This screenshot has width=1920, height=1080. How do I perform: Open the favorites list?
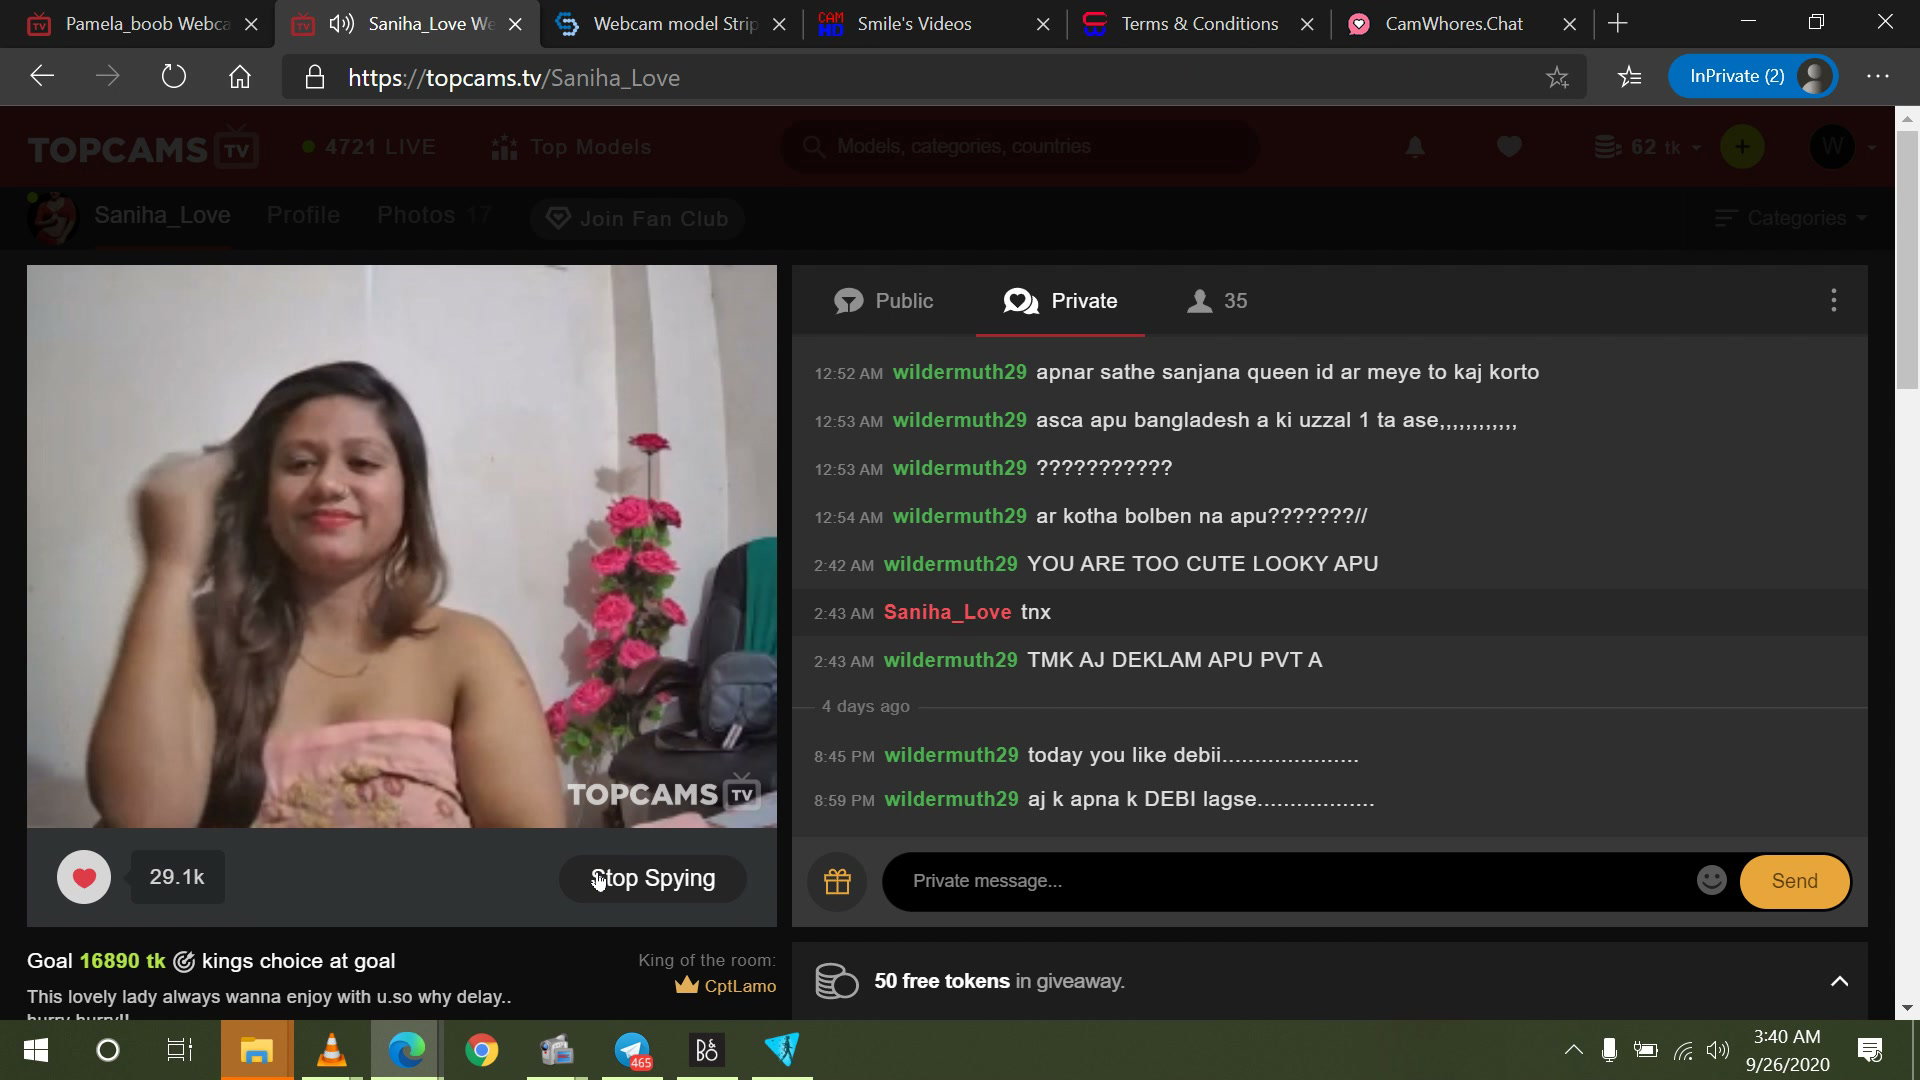(1630, 77)
